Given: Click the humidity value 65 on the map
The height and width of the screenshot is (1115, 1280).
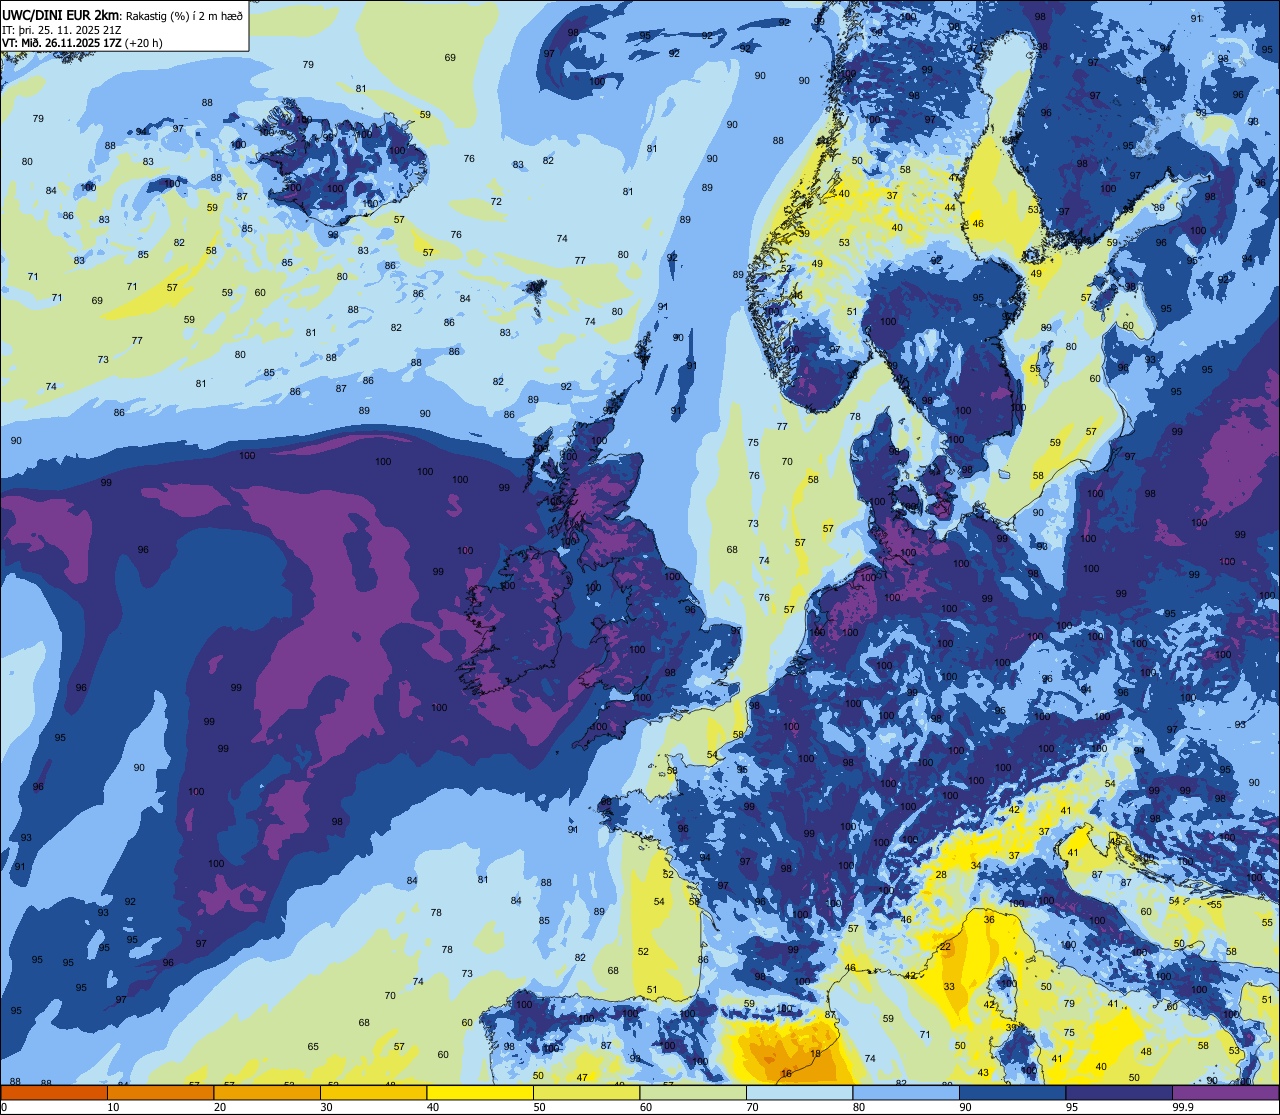Looking at the screenshot, I should pyautogui.click(x=313, y=1046).
